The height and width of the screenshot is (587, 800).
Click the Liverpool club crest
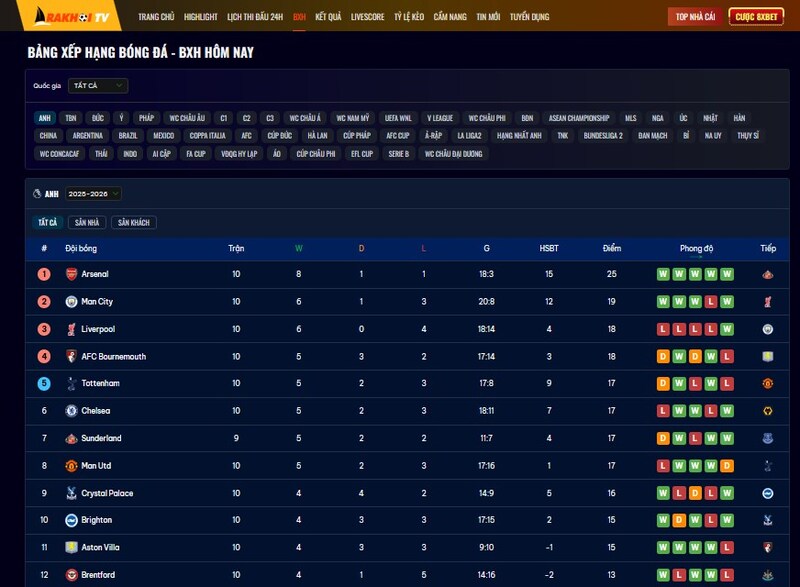click(x=71, y=329)
